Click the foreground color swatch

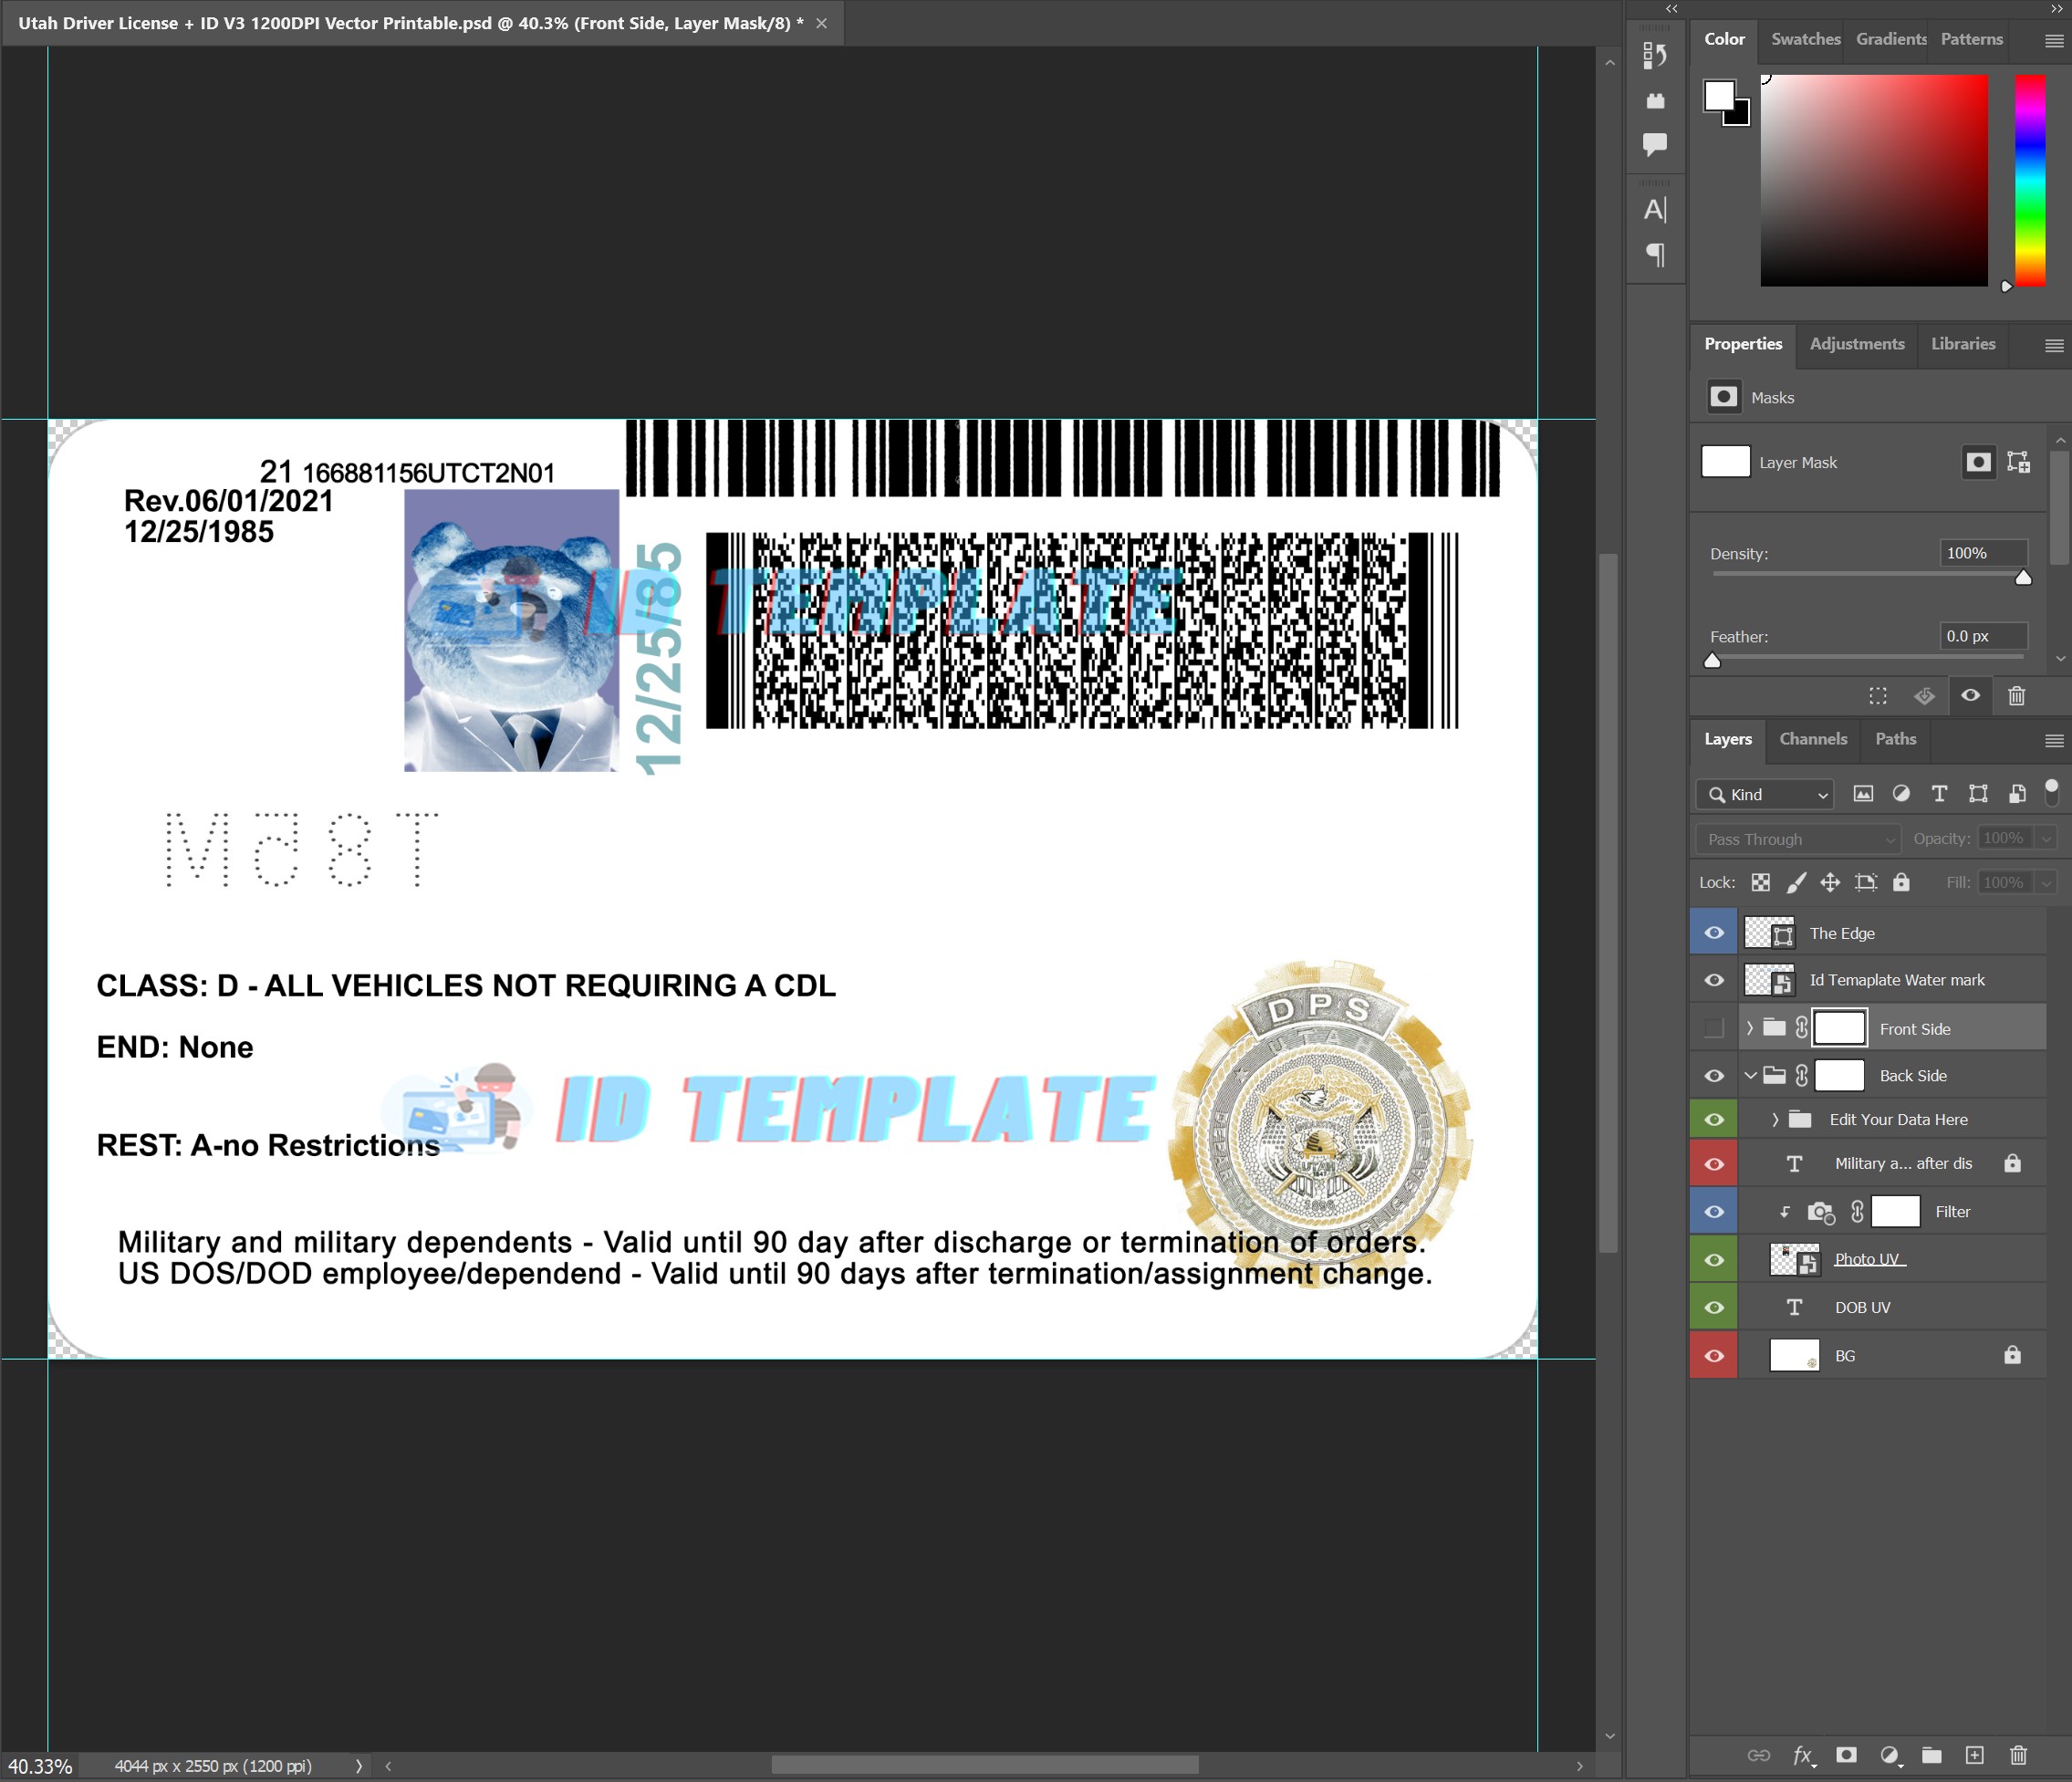(1719, 95)
